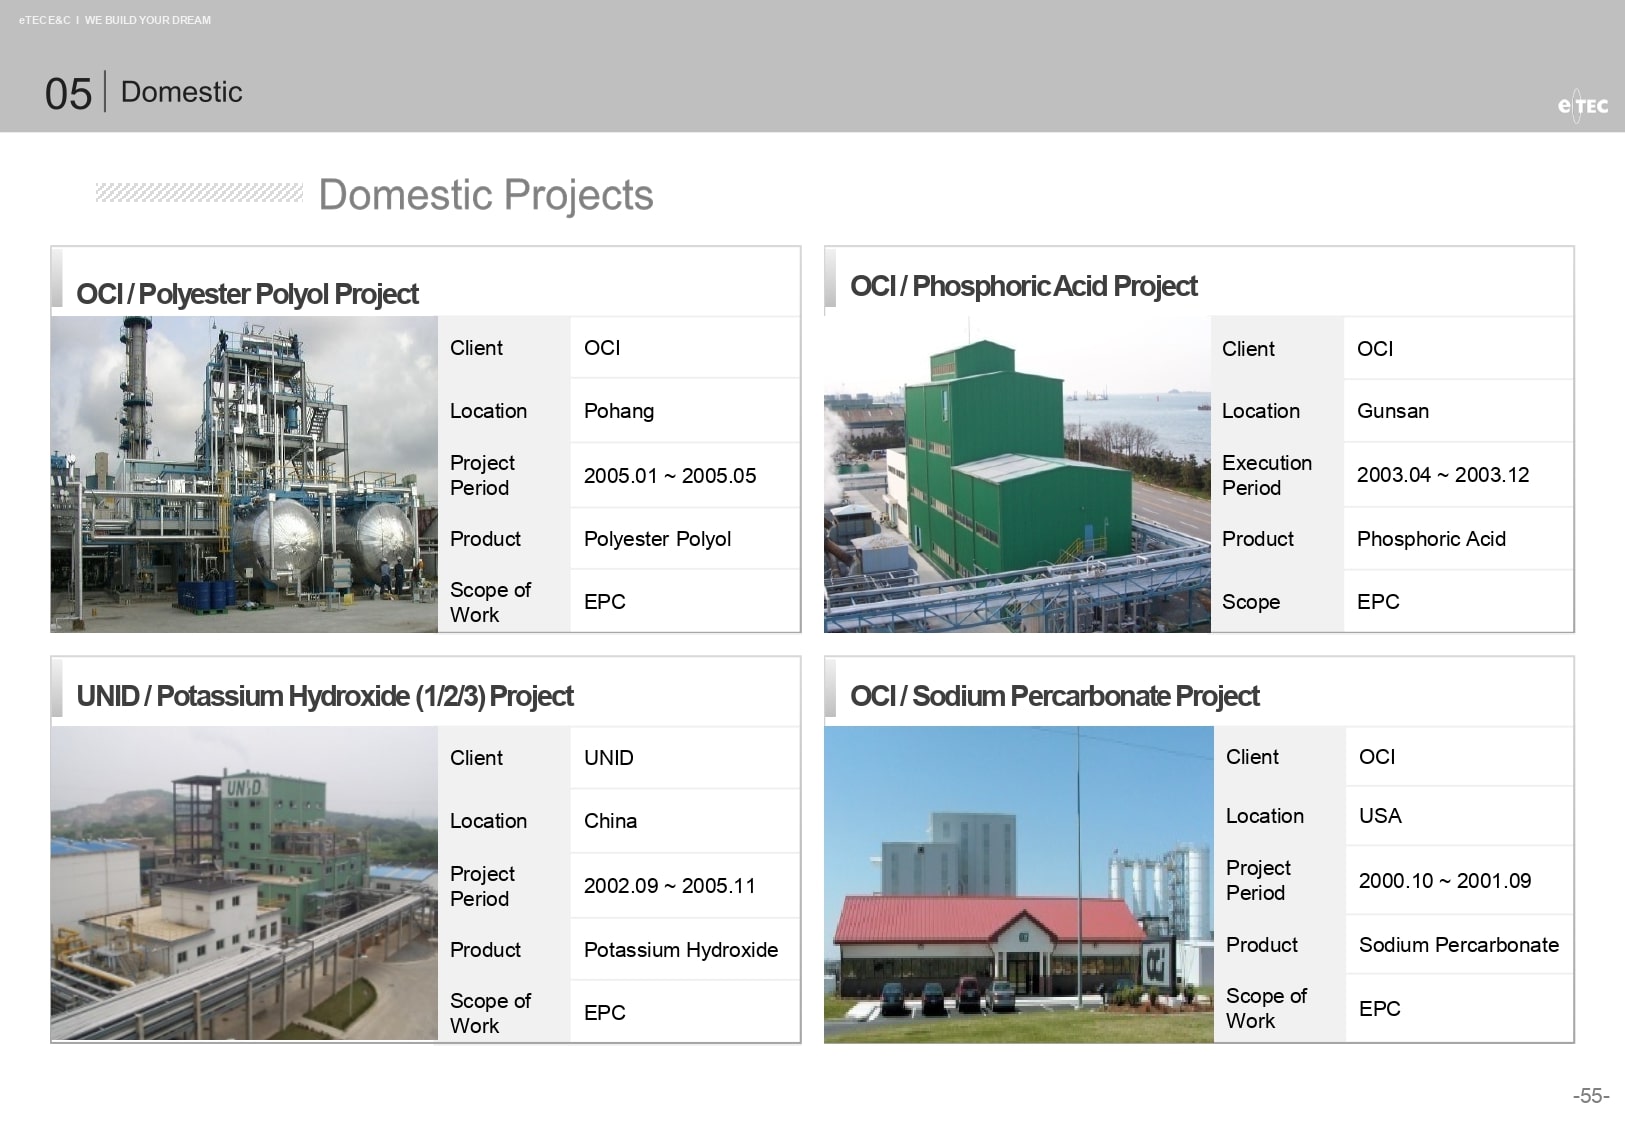Select 'OCI / Sodium Percarbonate Project' title
This screenshot has width=1625, height=1125.
coord(1054,696)
